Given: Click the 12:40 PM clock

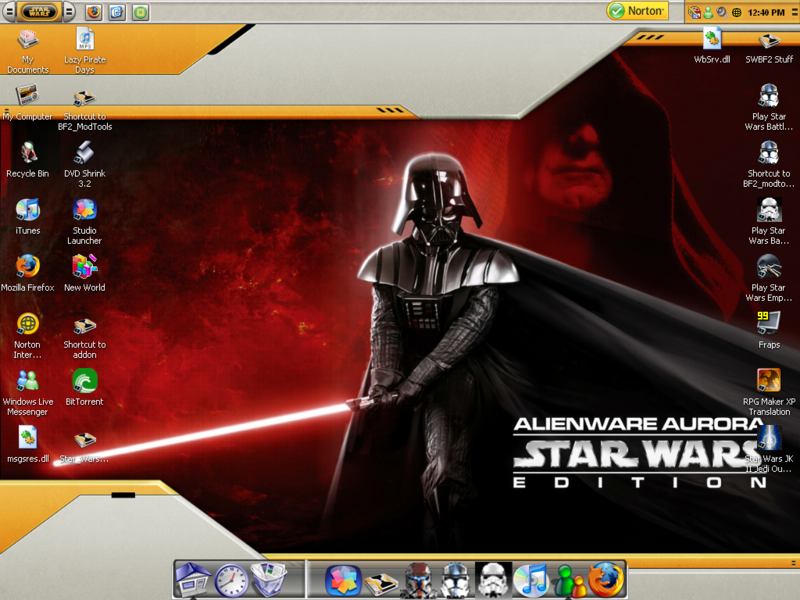Looking at the screenshot, I should click(x=766, y=13).
